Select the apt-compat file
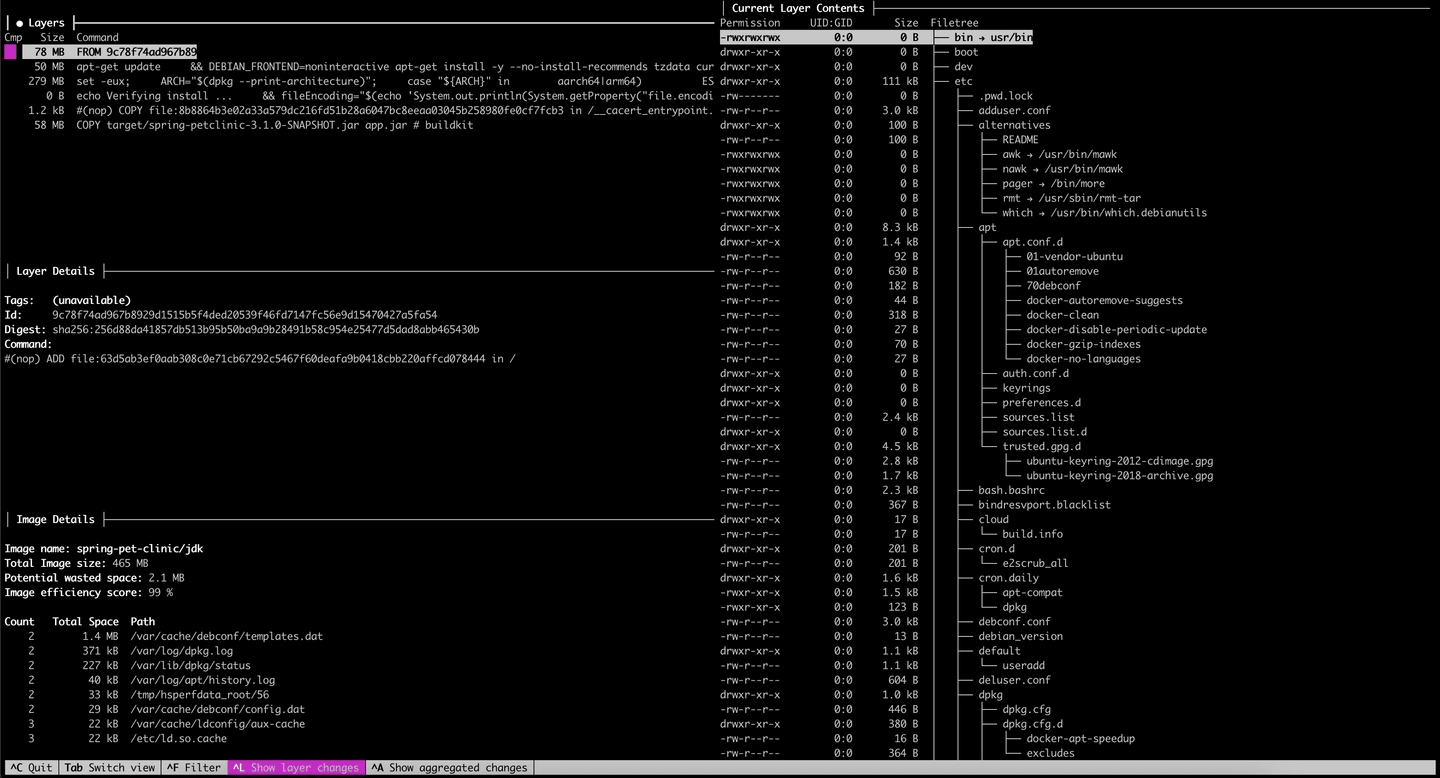Image resolution: width=1440 pixels, height=778 pixels. tap(1032, 592)
